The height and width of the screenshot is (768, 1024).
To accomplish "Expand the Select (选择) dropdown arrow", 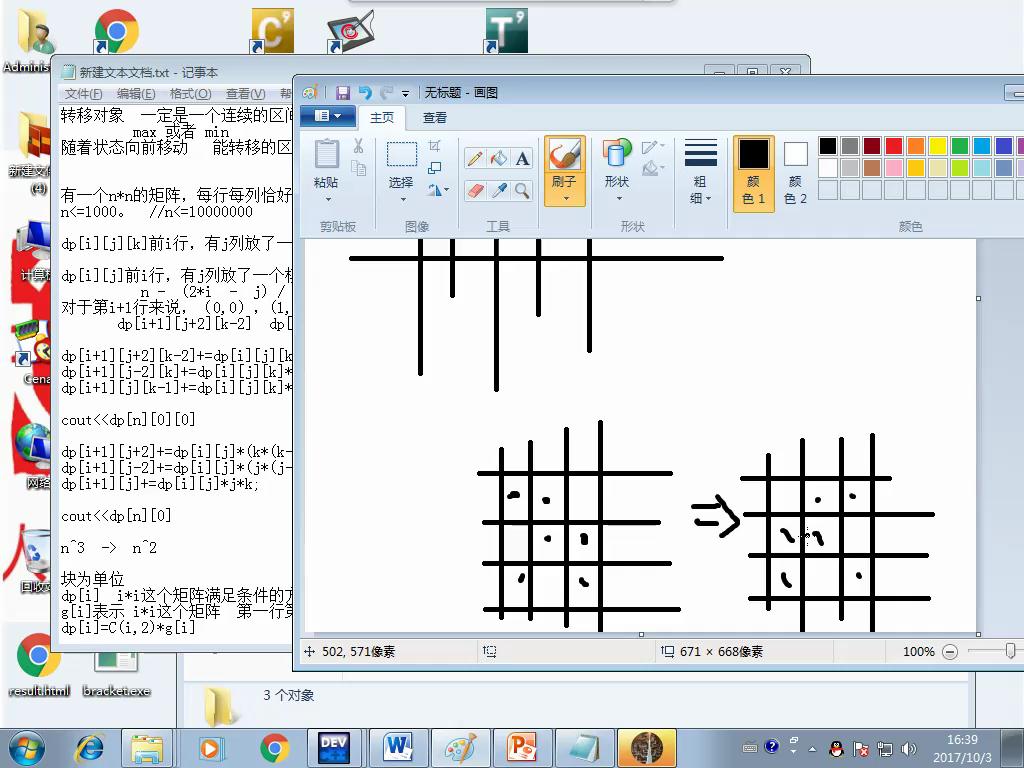I will coord(403,199).
